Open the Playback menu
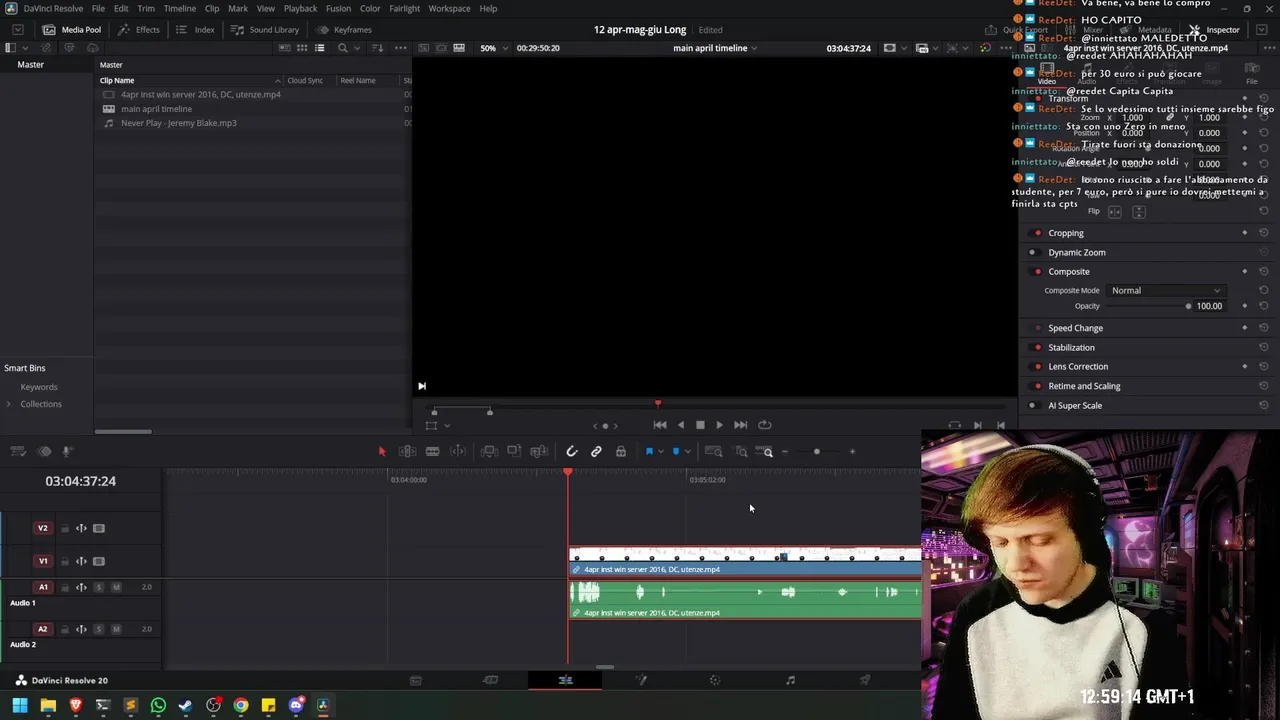 [300, 8]
